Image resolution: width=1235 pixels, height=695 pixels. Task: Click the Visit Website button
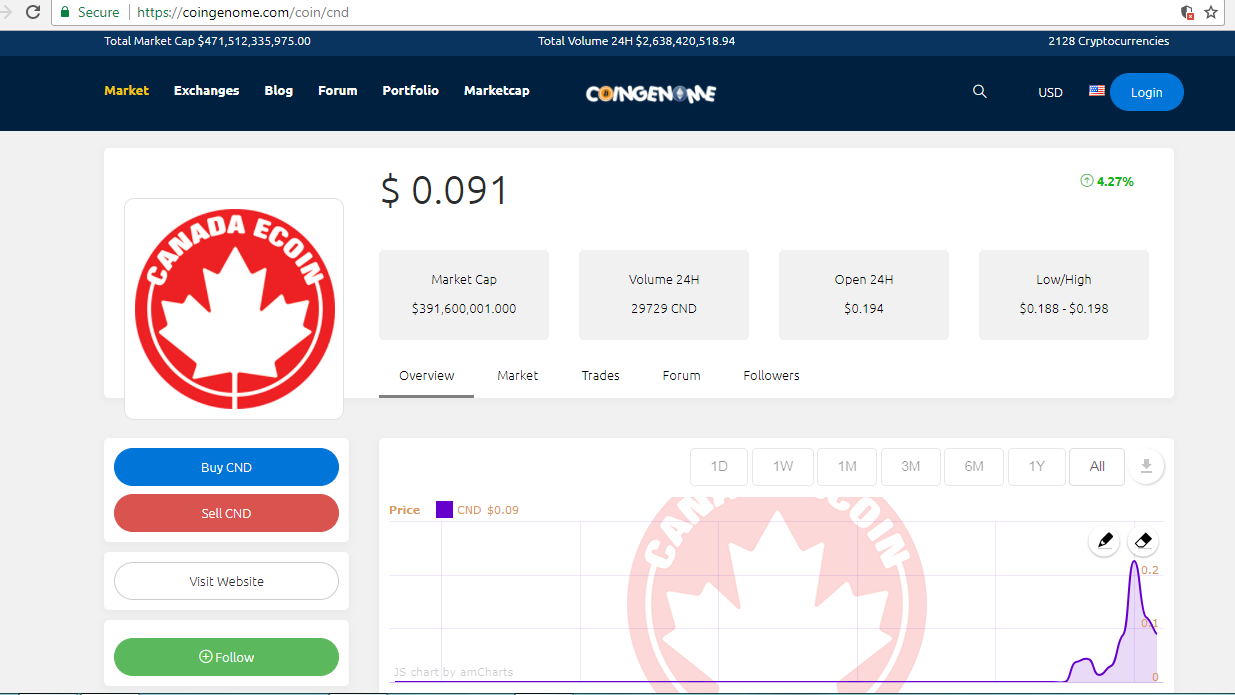coord(226,581)
